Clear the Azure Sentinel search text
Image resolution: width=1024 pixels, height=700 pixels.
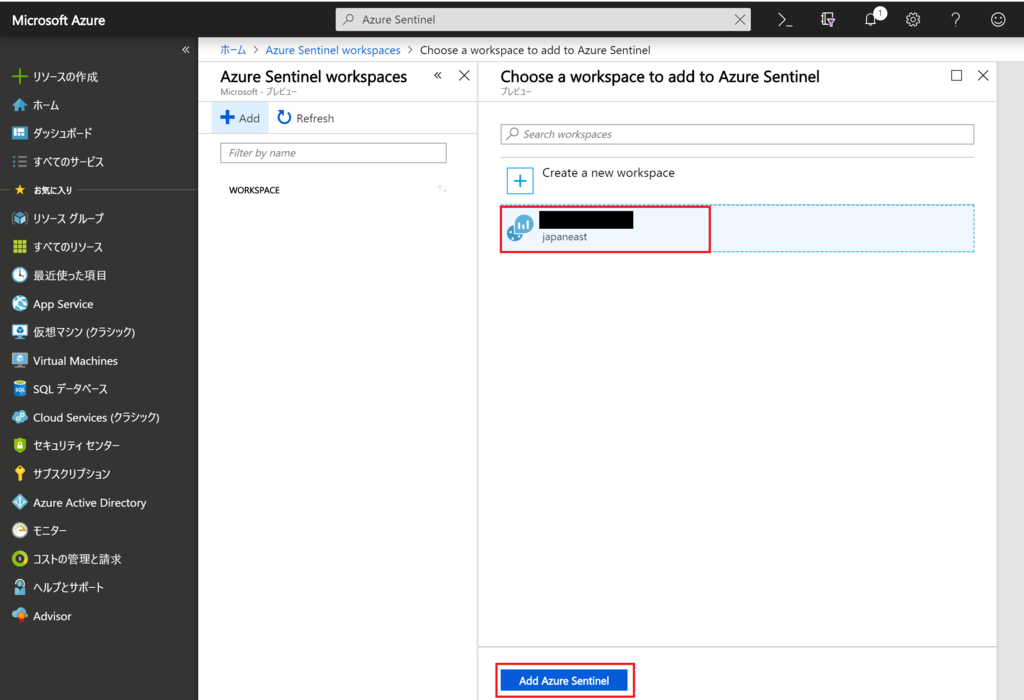tap(740, 20)
